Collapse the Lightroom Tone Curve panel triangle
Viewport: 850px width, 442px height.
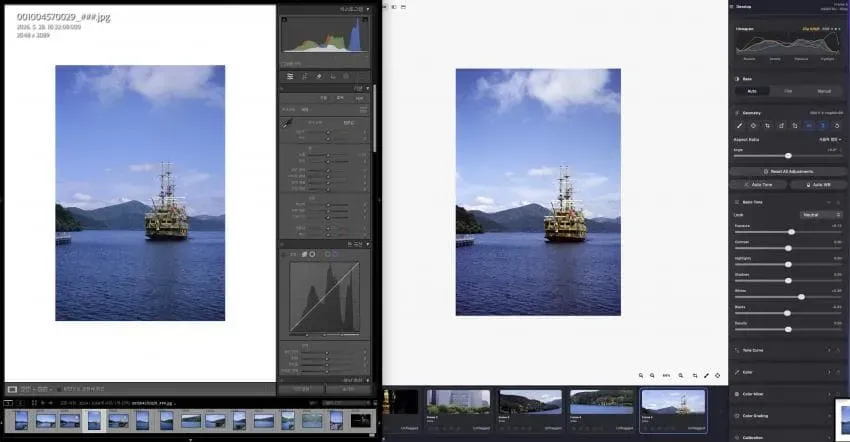click(x=368, y=244)
